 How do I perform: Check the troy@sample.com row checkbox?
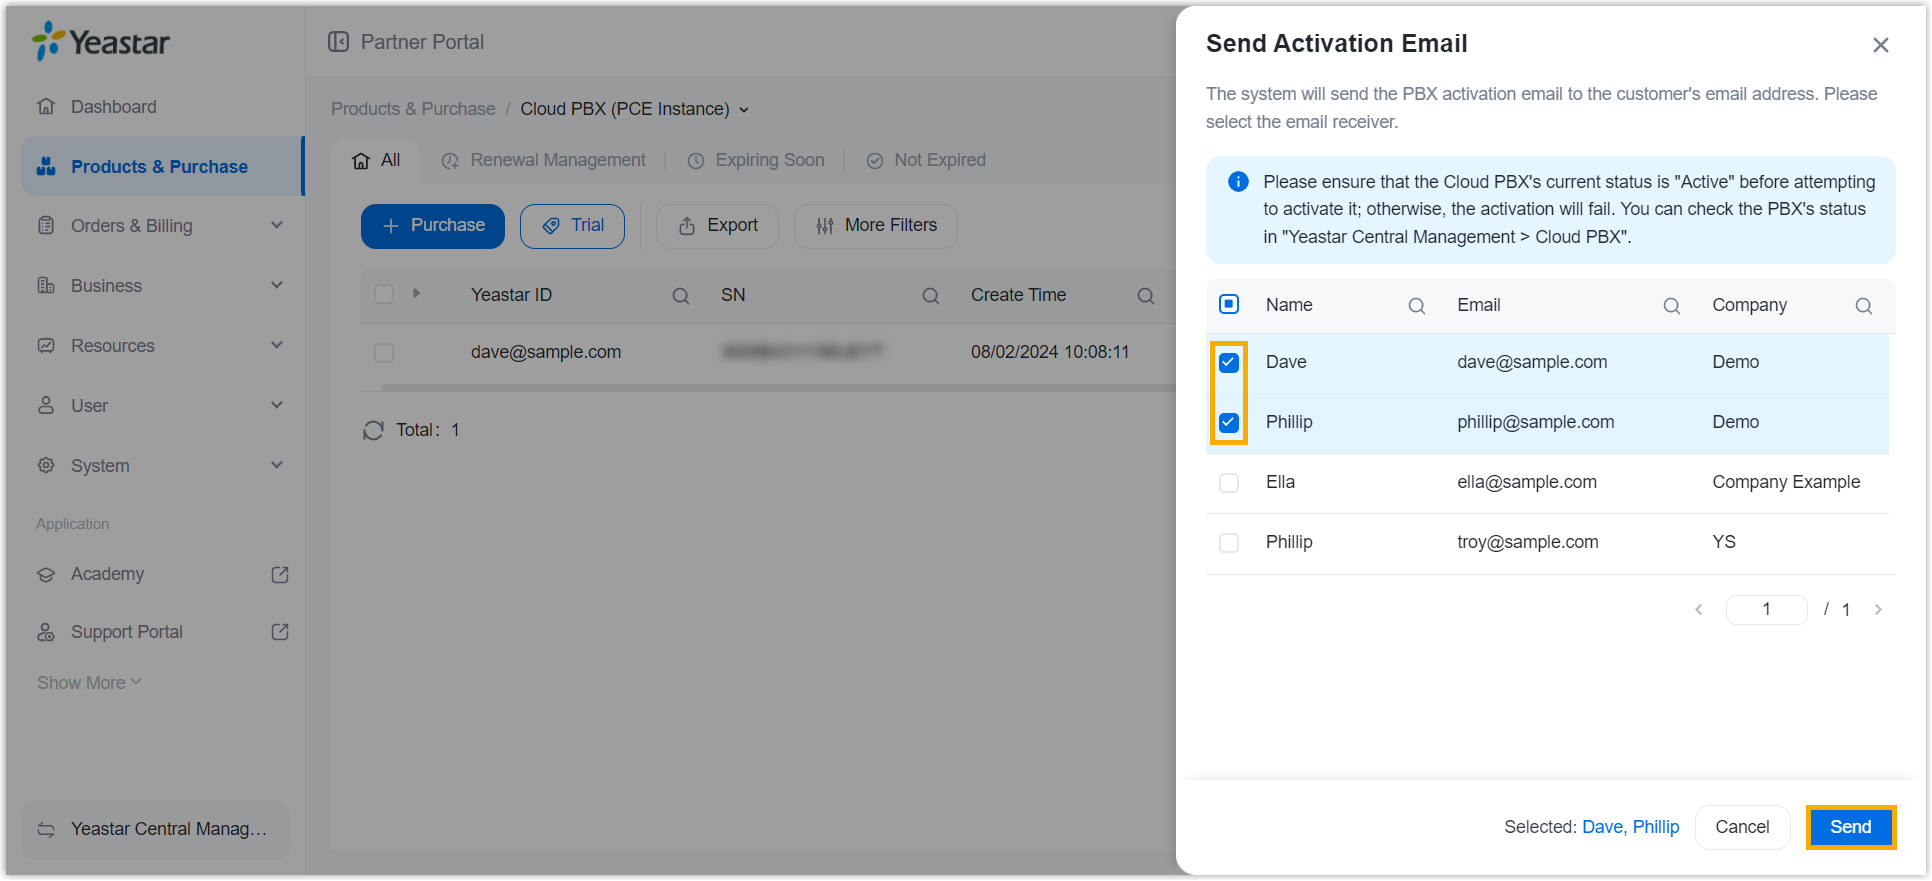[1229, 543]
